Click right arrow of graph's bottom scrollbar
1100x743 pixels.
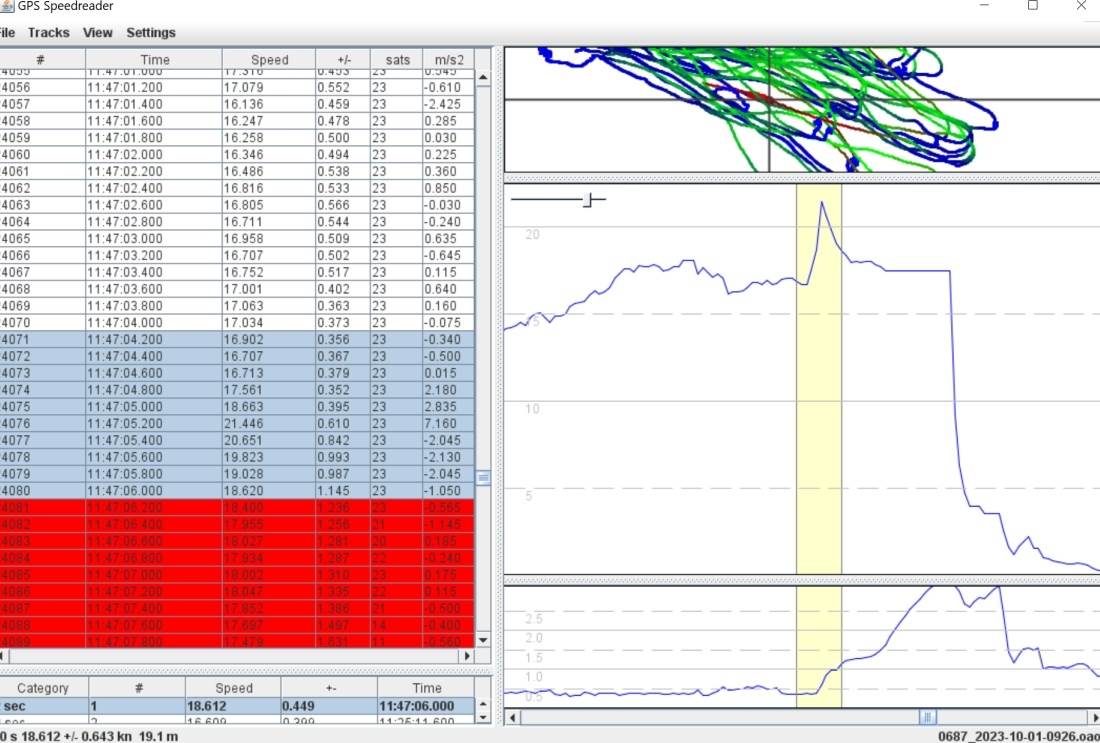click(1092, 717)
